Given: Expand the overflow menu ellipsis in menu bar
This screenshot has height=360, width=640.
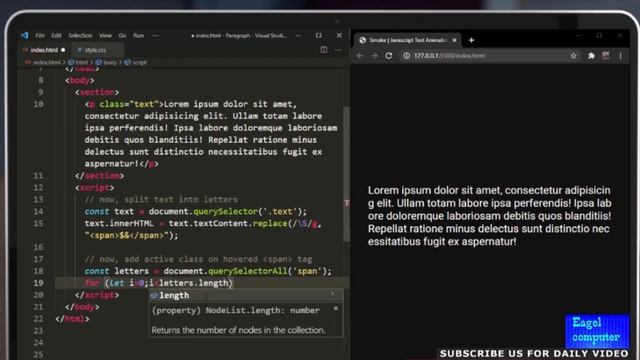Looking at the screenshot, I should [x=155, y=36].
